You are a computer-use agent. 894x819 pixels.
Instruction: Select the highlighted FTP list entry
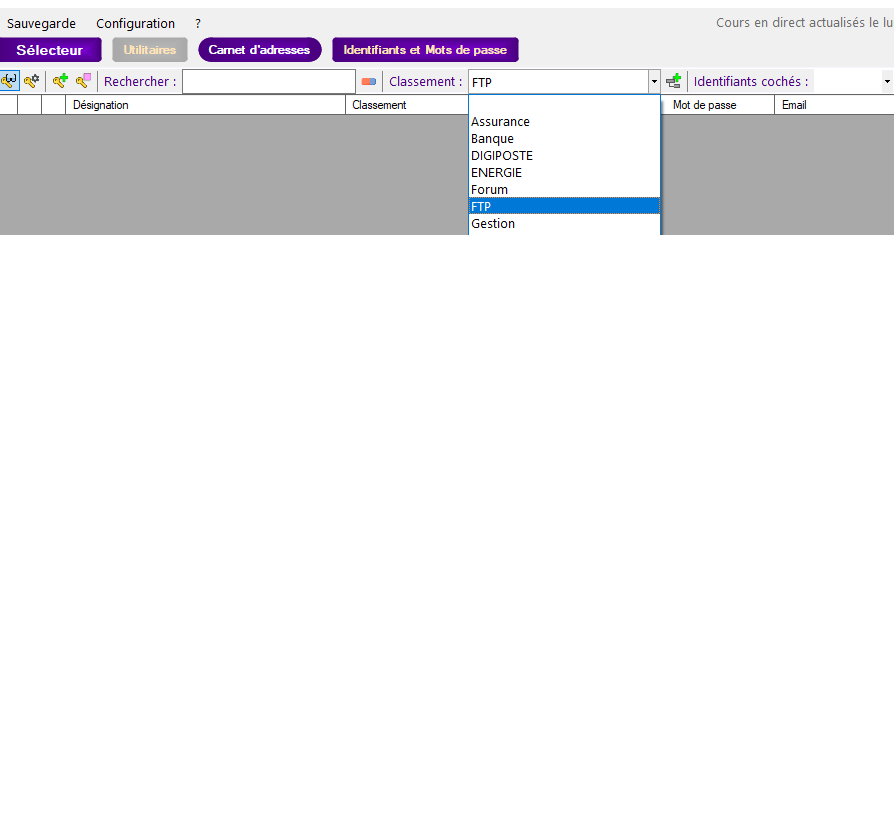pyautogui.click(x=481, y=206)
